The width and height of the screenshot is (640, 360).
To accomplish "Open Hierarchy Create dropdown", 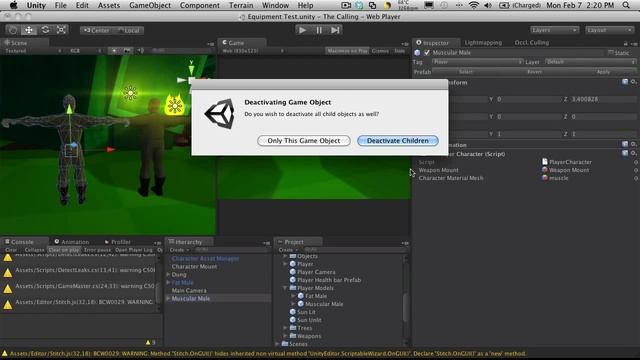I will (179, 250).
